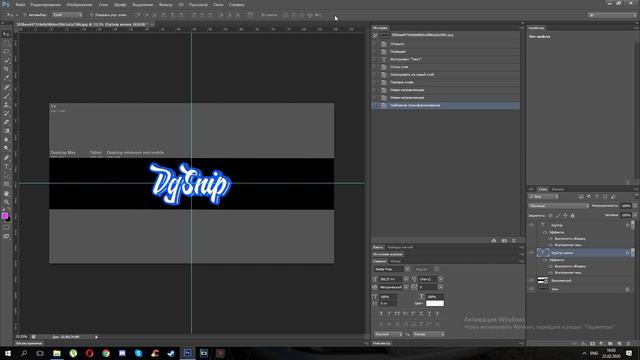Open Windows Start menu
The height and width of the screenshot is (360, 640).
[7, 353]
